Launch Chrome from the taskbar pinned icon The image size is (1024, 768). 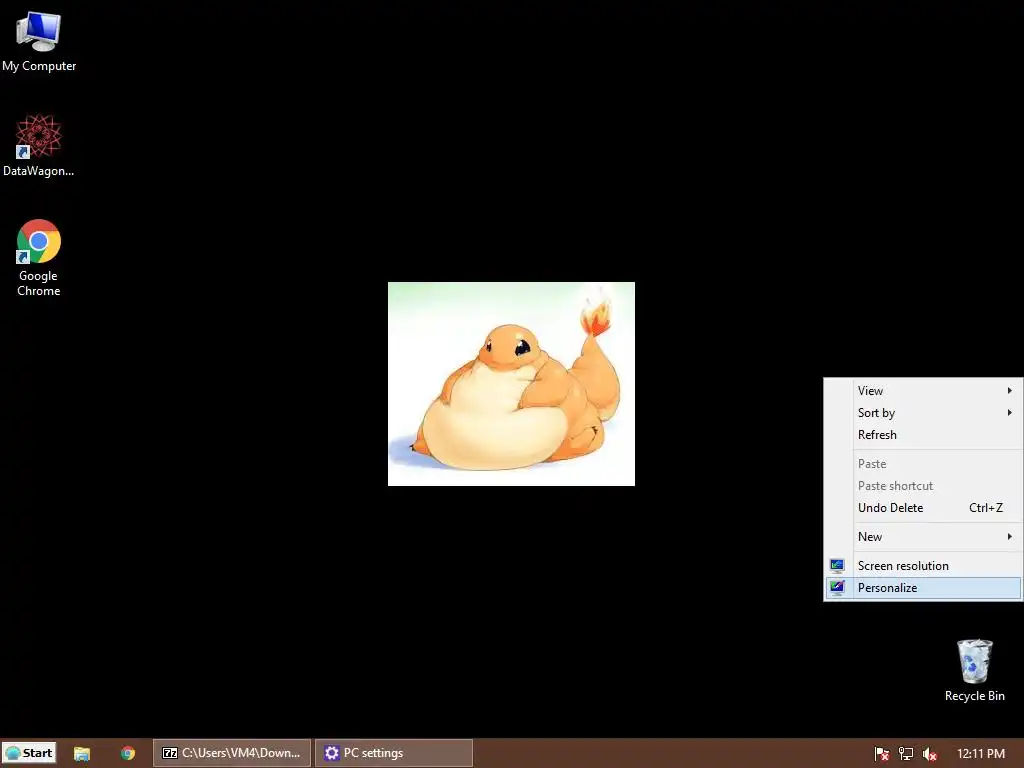coord(128,753)
